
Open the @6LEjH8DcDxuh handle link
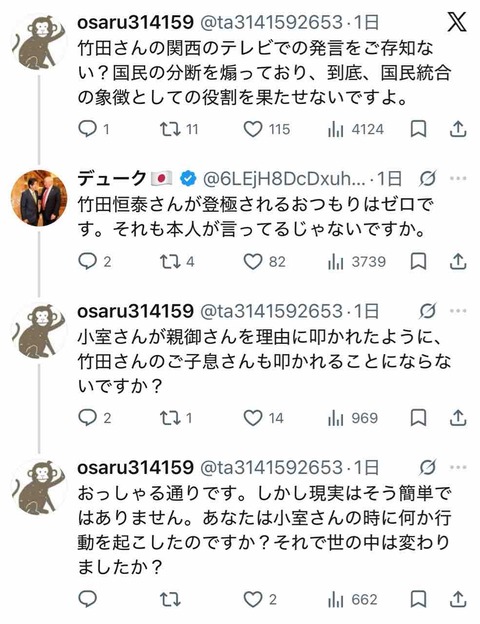[284, 179]
